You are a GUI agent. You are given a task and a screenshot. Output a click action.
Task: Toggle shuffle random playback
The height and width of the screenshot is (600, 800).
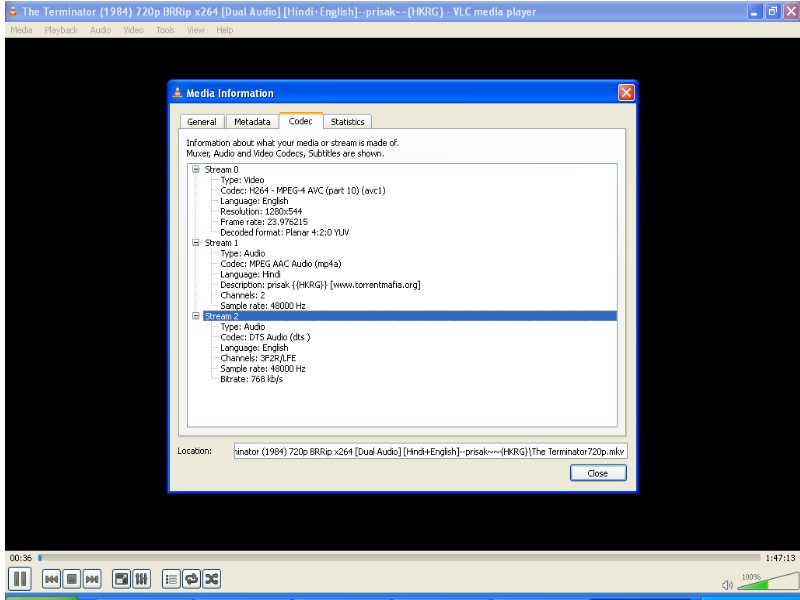pos(211,579)
